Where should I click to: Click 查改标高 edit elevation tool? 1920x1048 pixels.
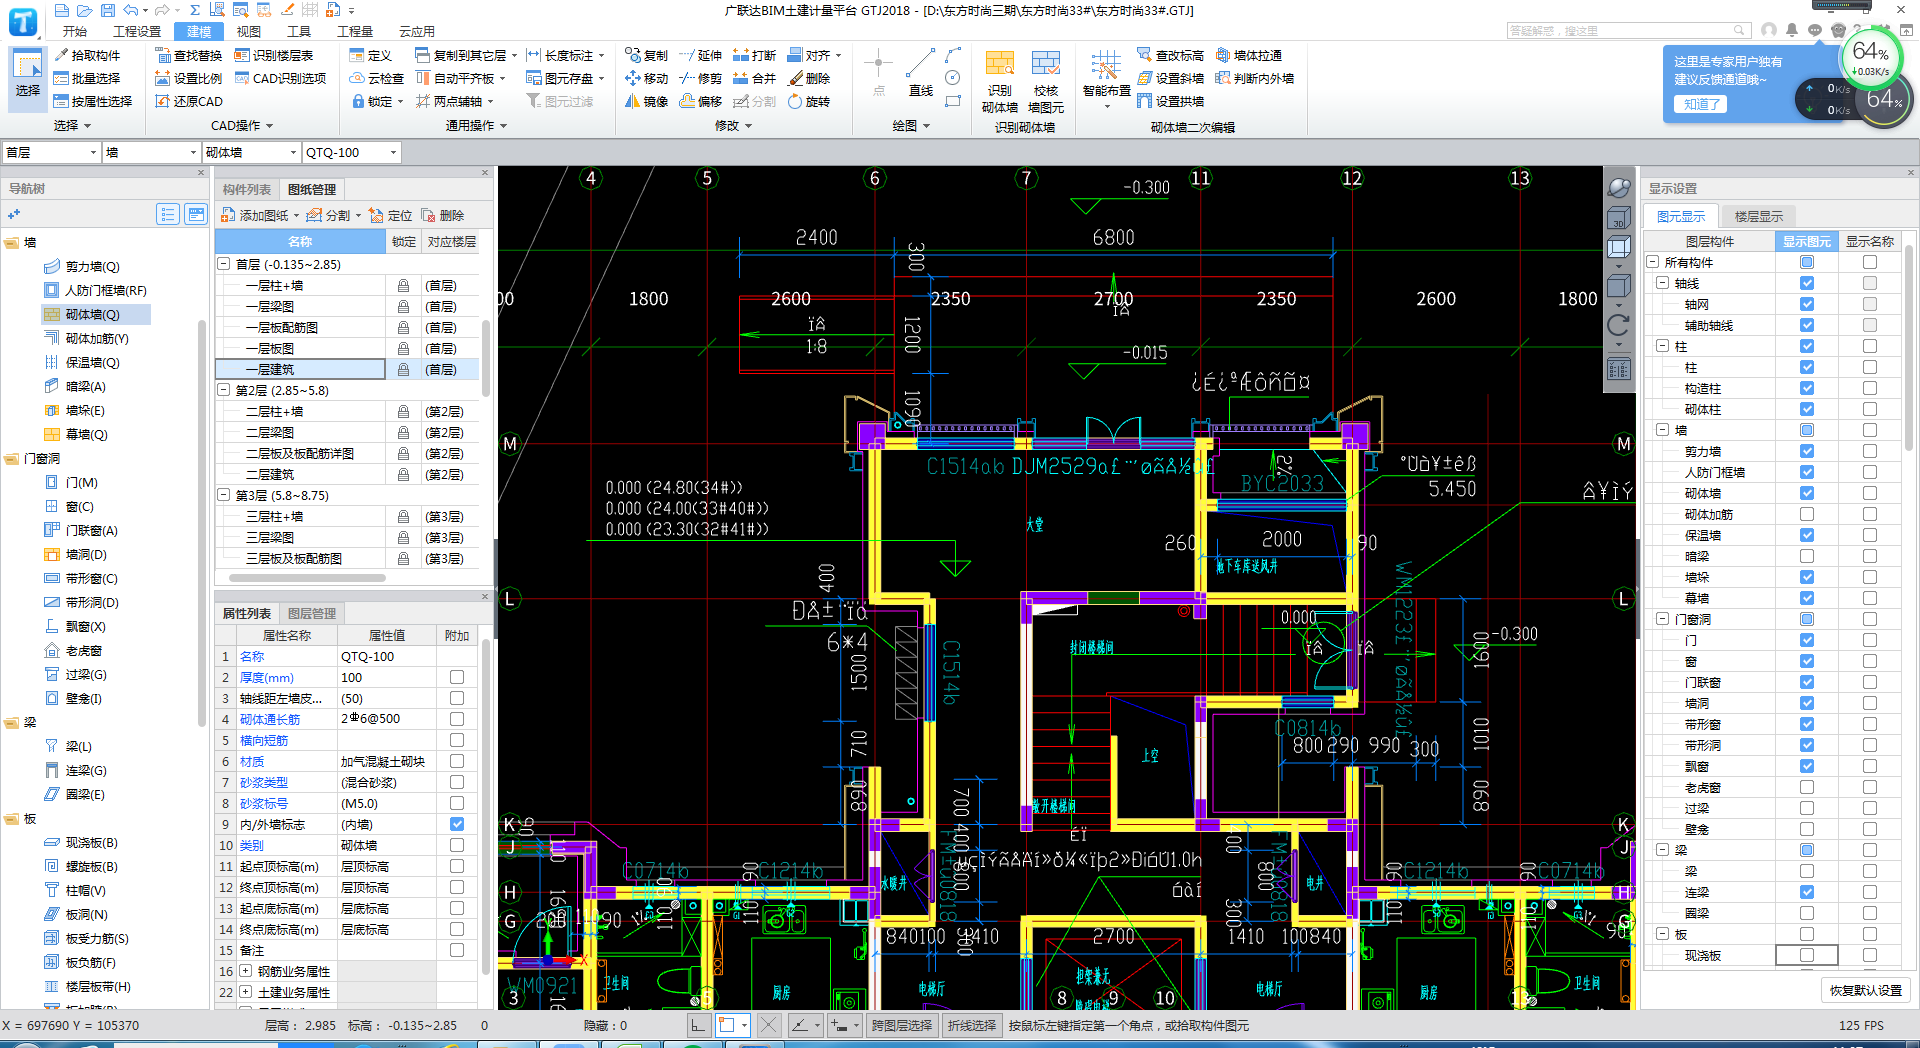[1170, 55]
